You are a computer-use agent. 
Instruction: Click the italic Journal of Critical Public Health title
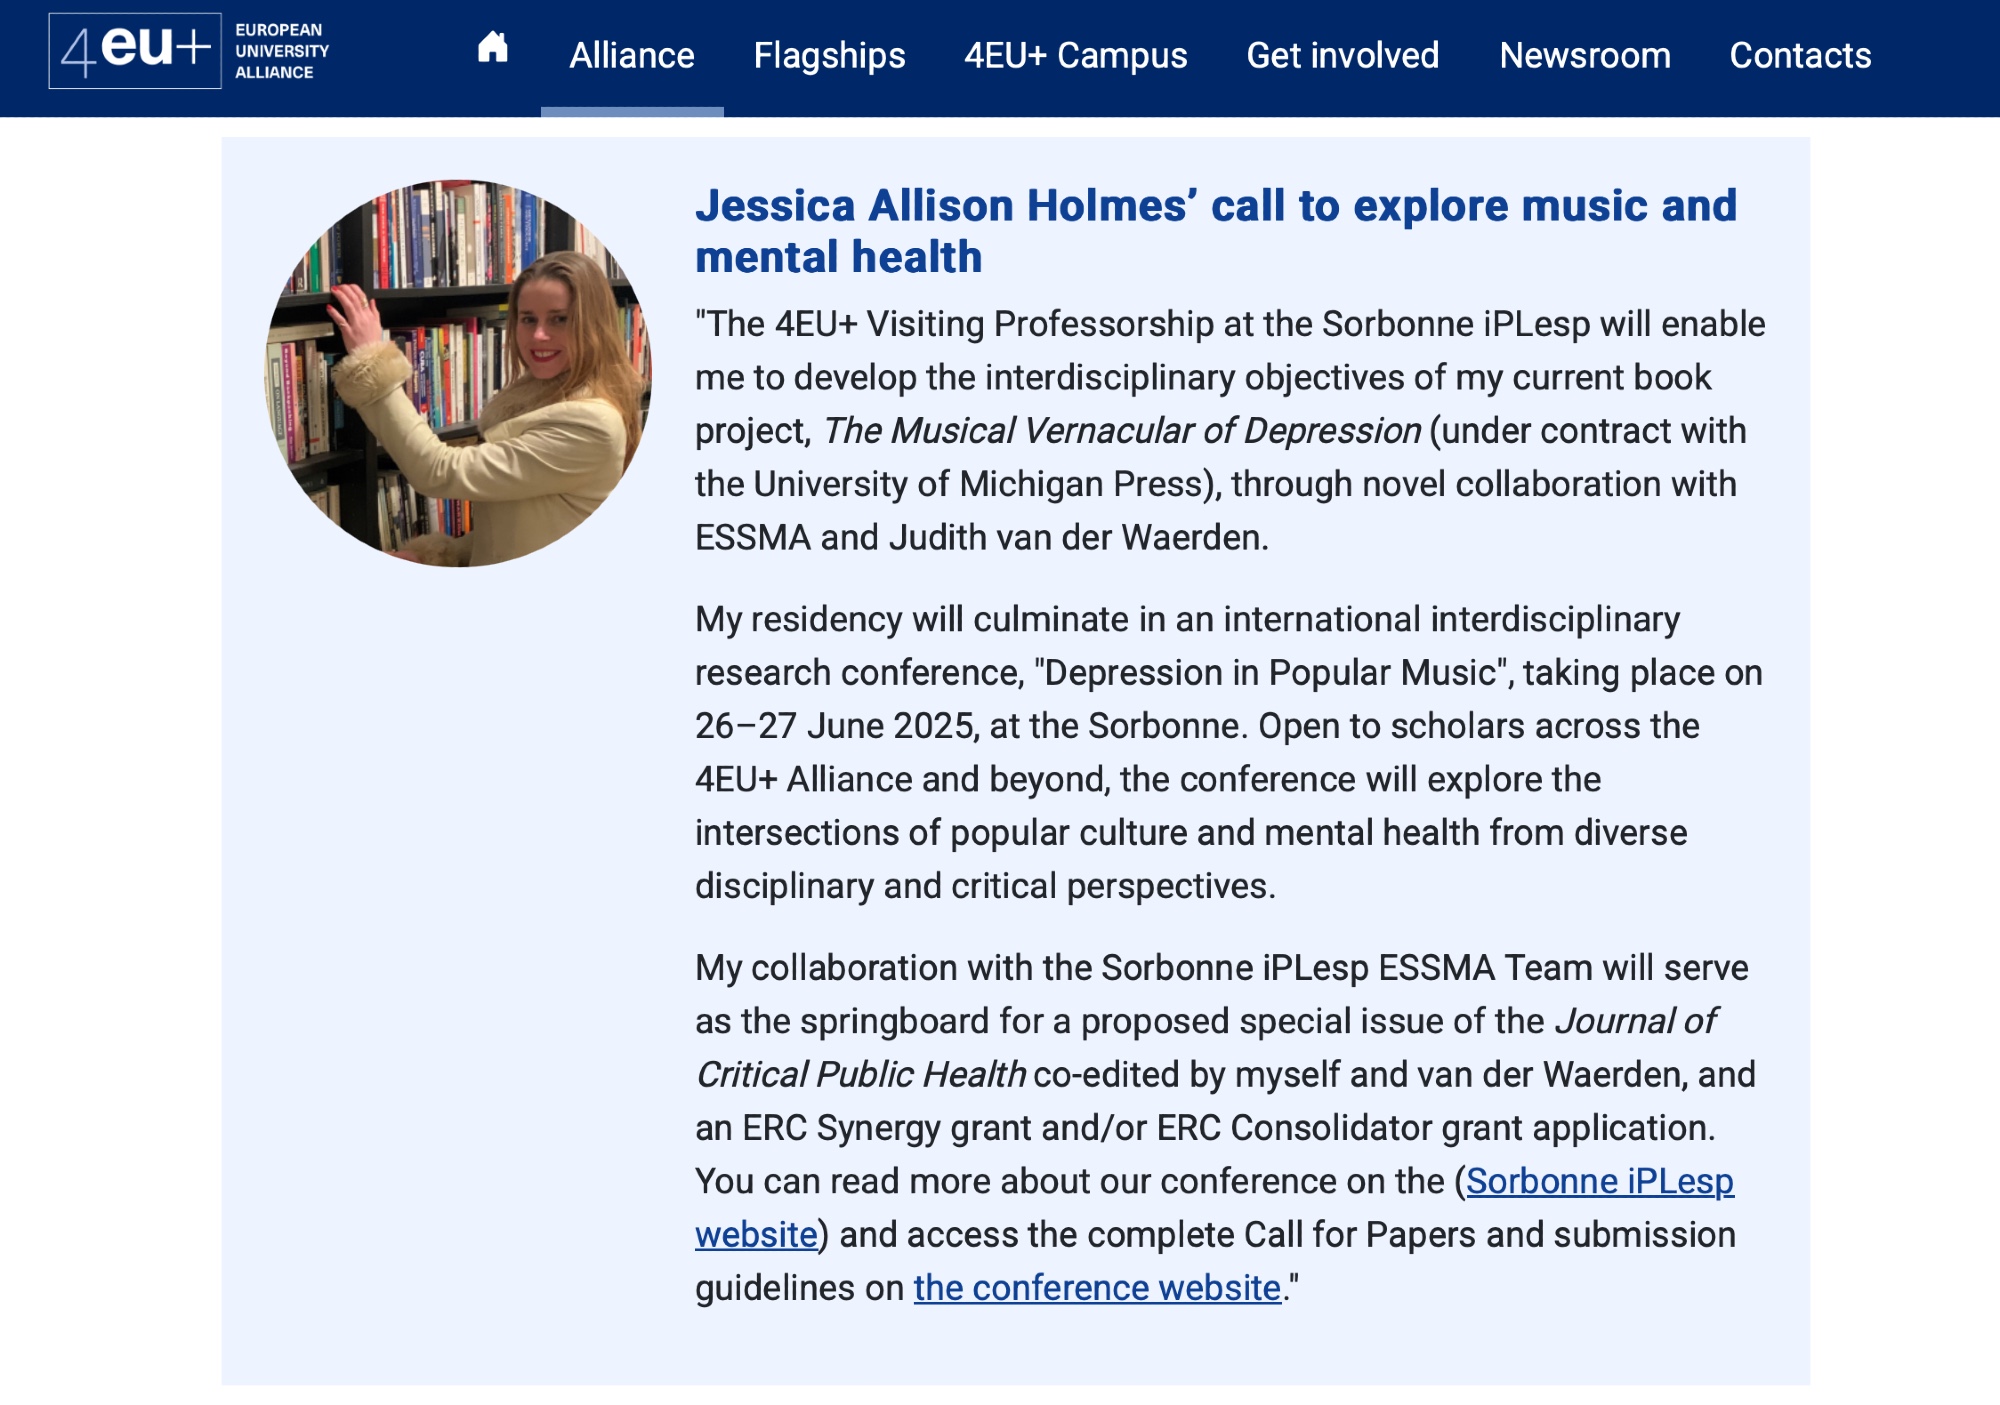pos(861,1075)
